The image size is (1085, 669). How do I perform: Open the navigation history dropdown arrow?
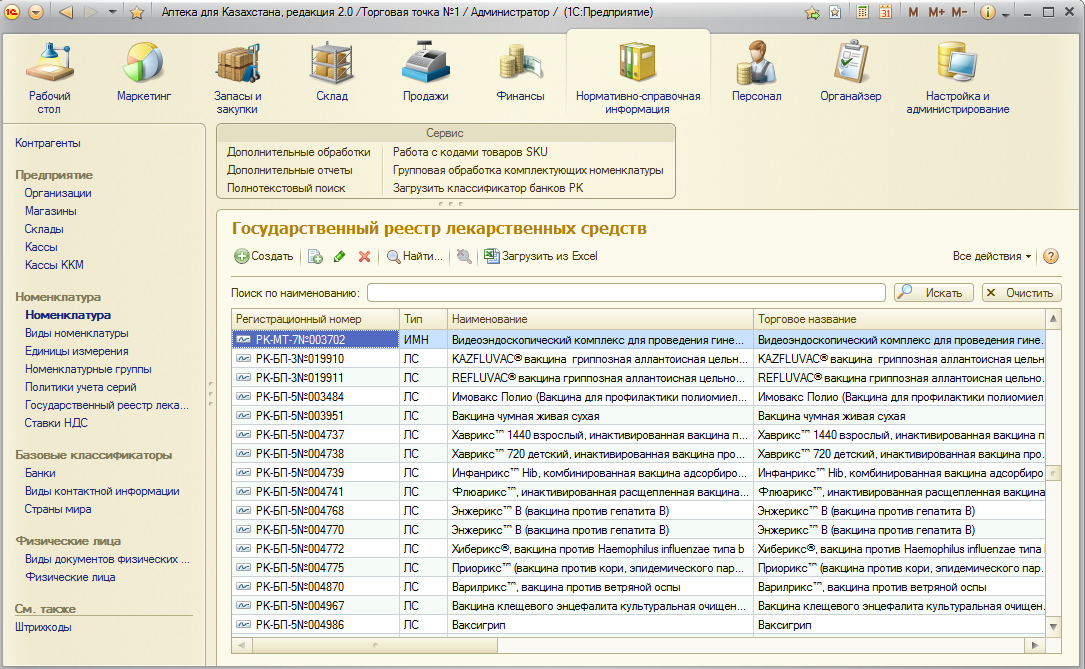pos(112,13)
